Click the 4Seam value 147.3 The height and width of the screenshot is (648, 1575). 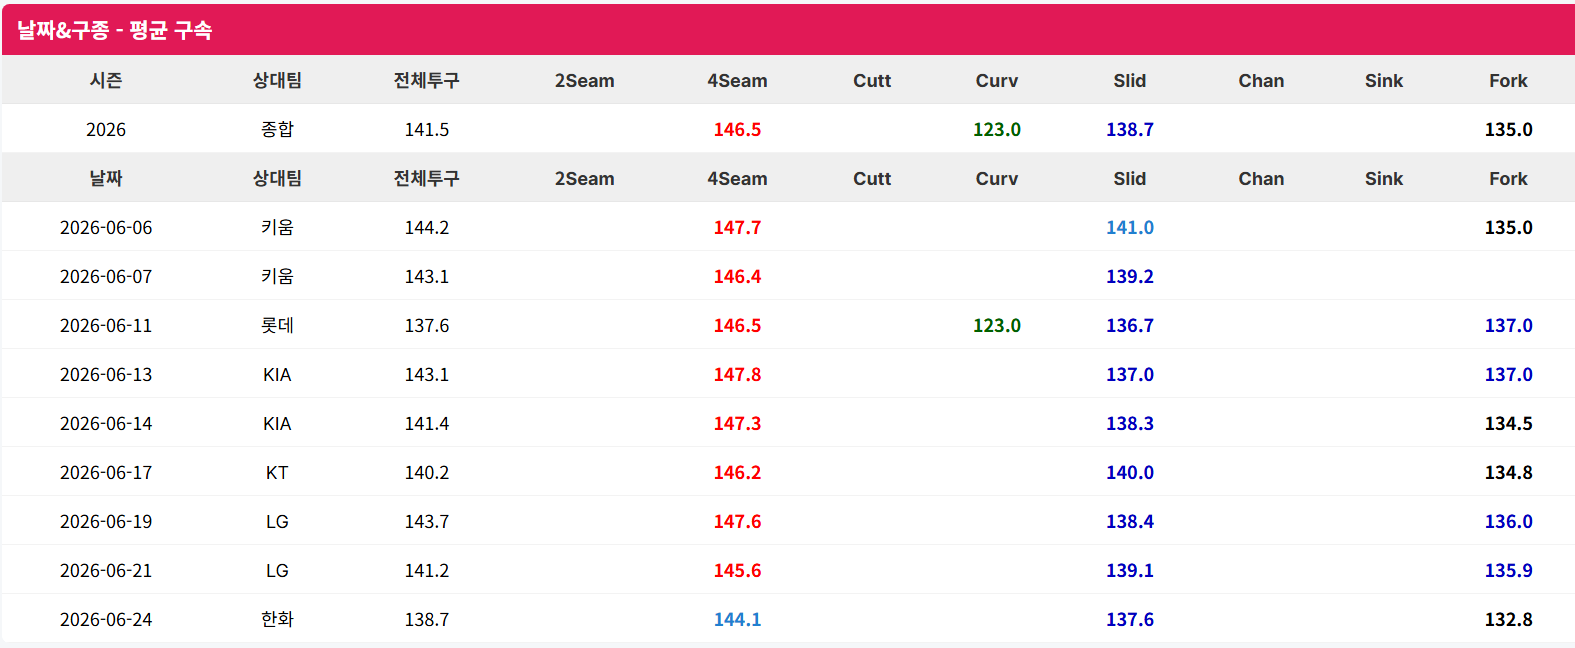point(737,424)
